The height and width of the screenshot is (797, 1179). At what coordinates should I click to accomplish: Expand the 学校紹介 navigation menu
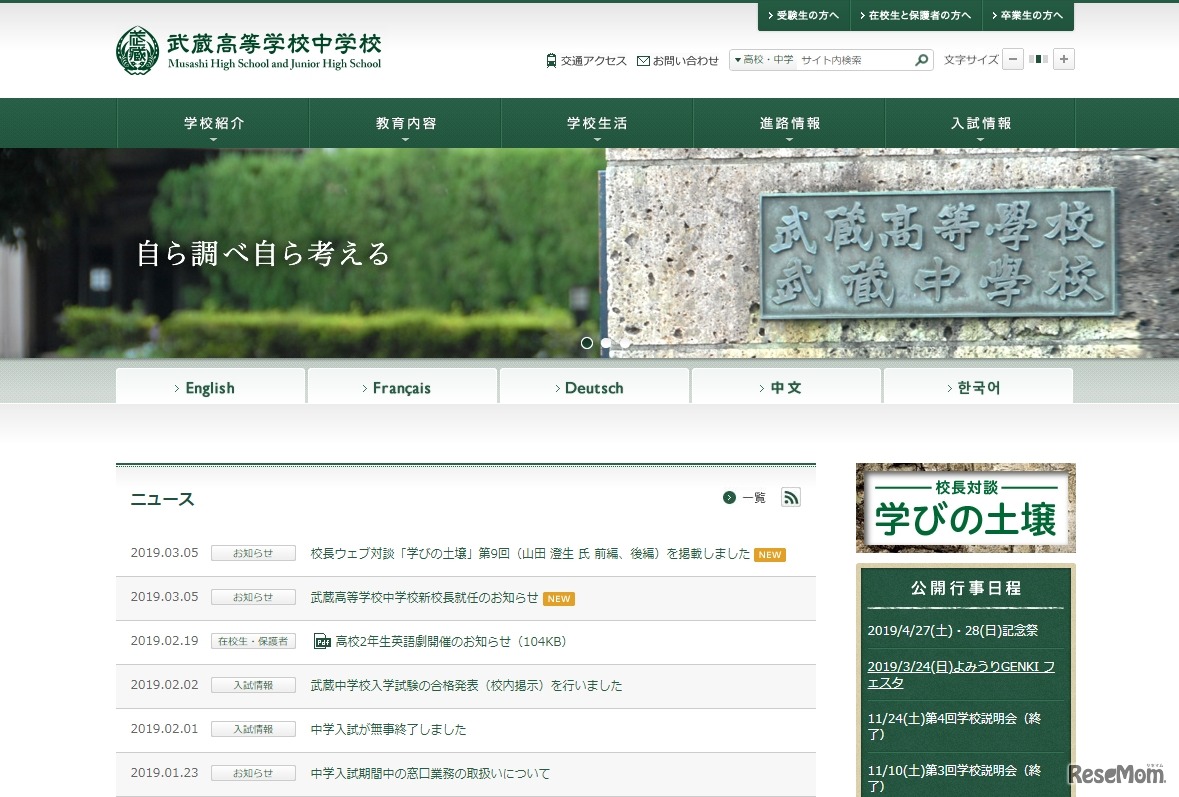(x=212, y=122)
